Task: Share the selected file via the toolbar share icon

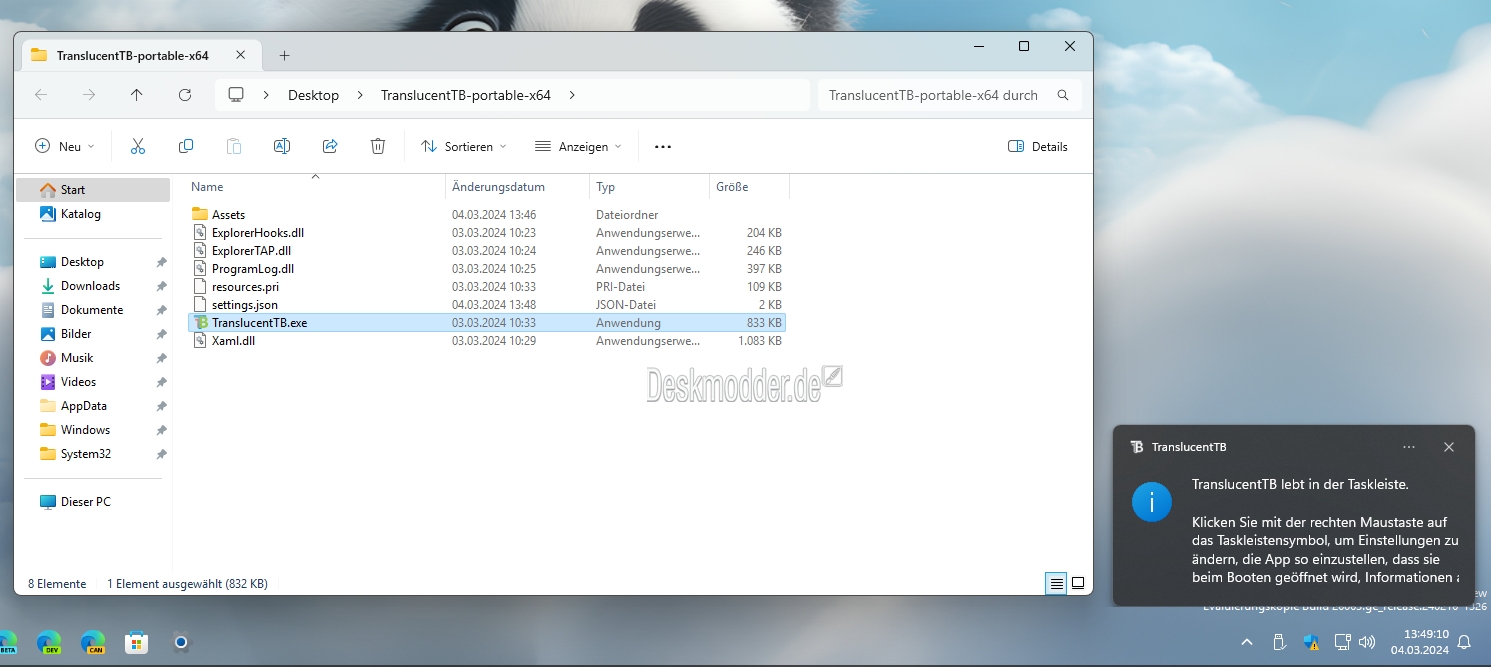Action: pos(330,146)
